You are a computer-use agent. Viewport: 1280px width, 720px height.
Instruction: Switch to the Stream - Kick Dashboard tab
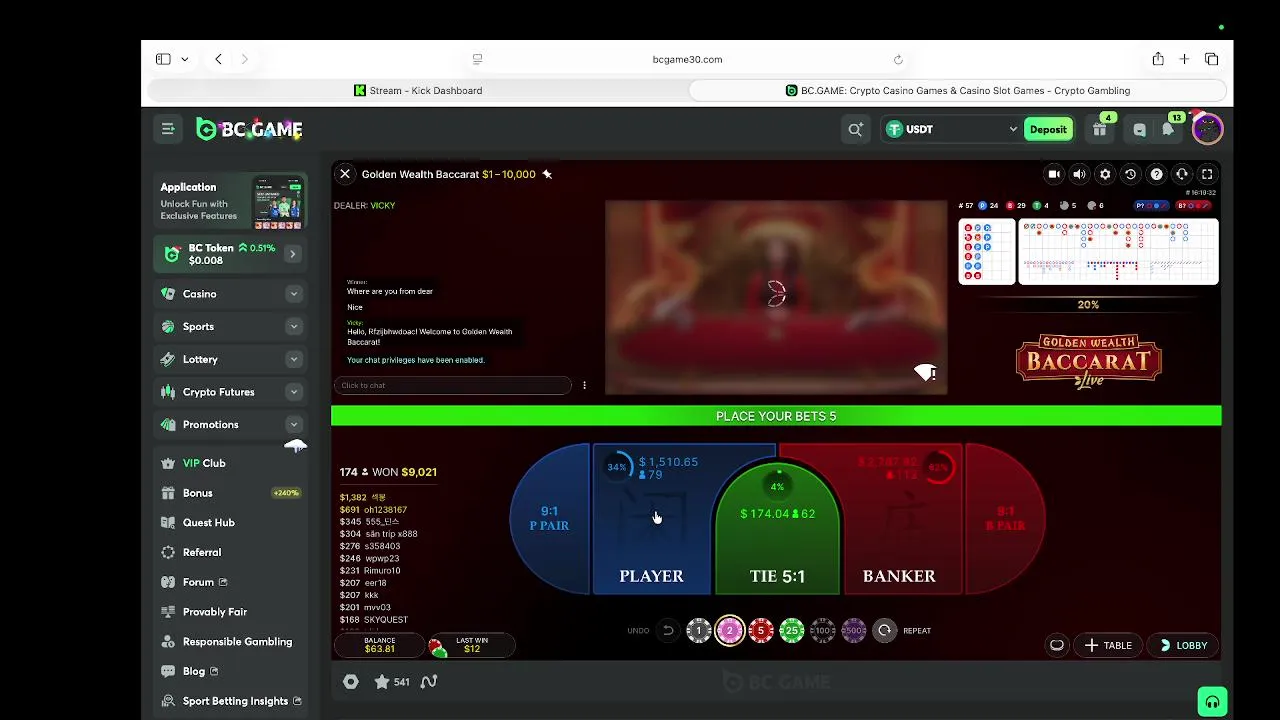(418, 90)
